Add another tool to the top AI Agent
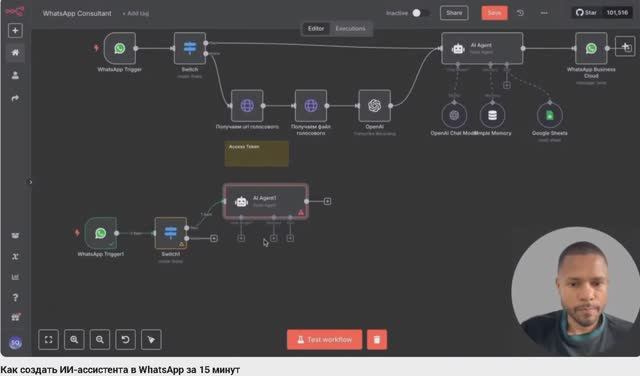 [507, 85]
